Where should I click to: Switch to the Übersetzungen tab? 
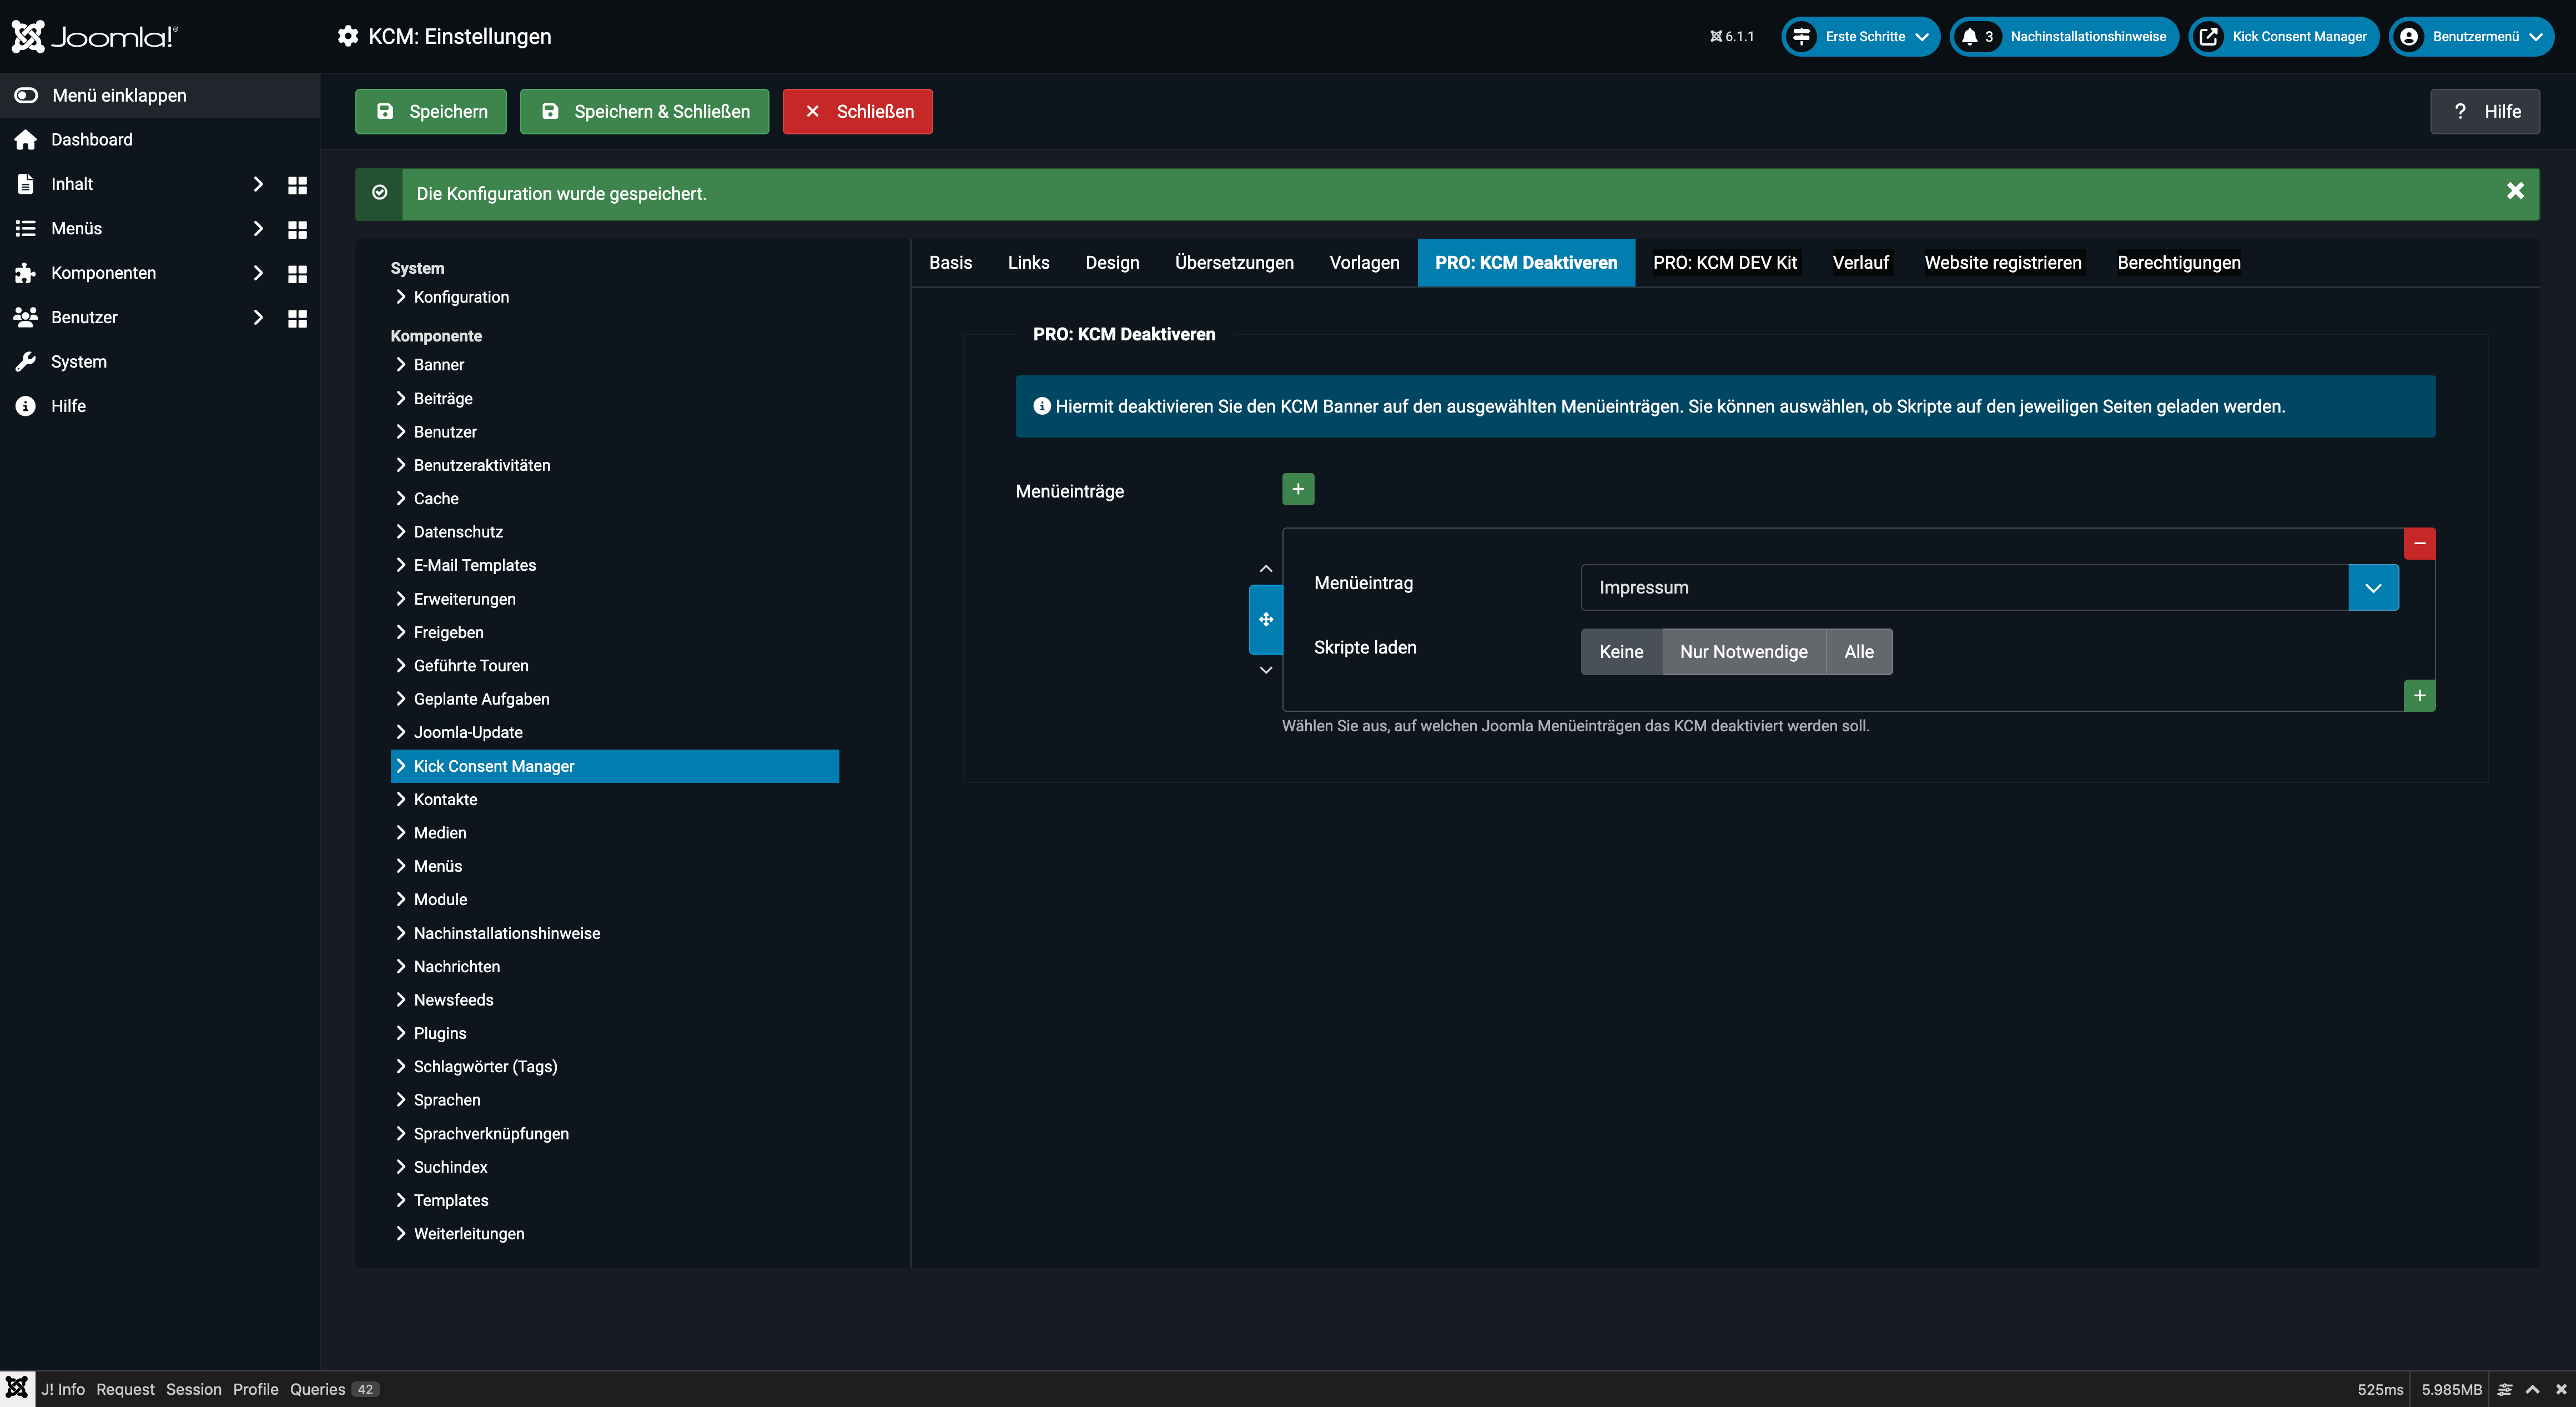tap(1234, 262)
